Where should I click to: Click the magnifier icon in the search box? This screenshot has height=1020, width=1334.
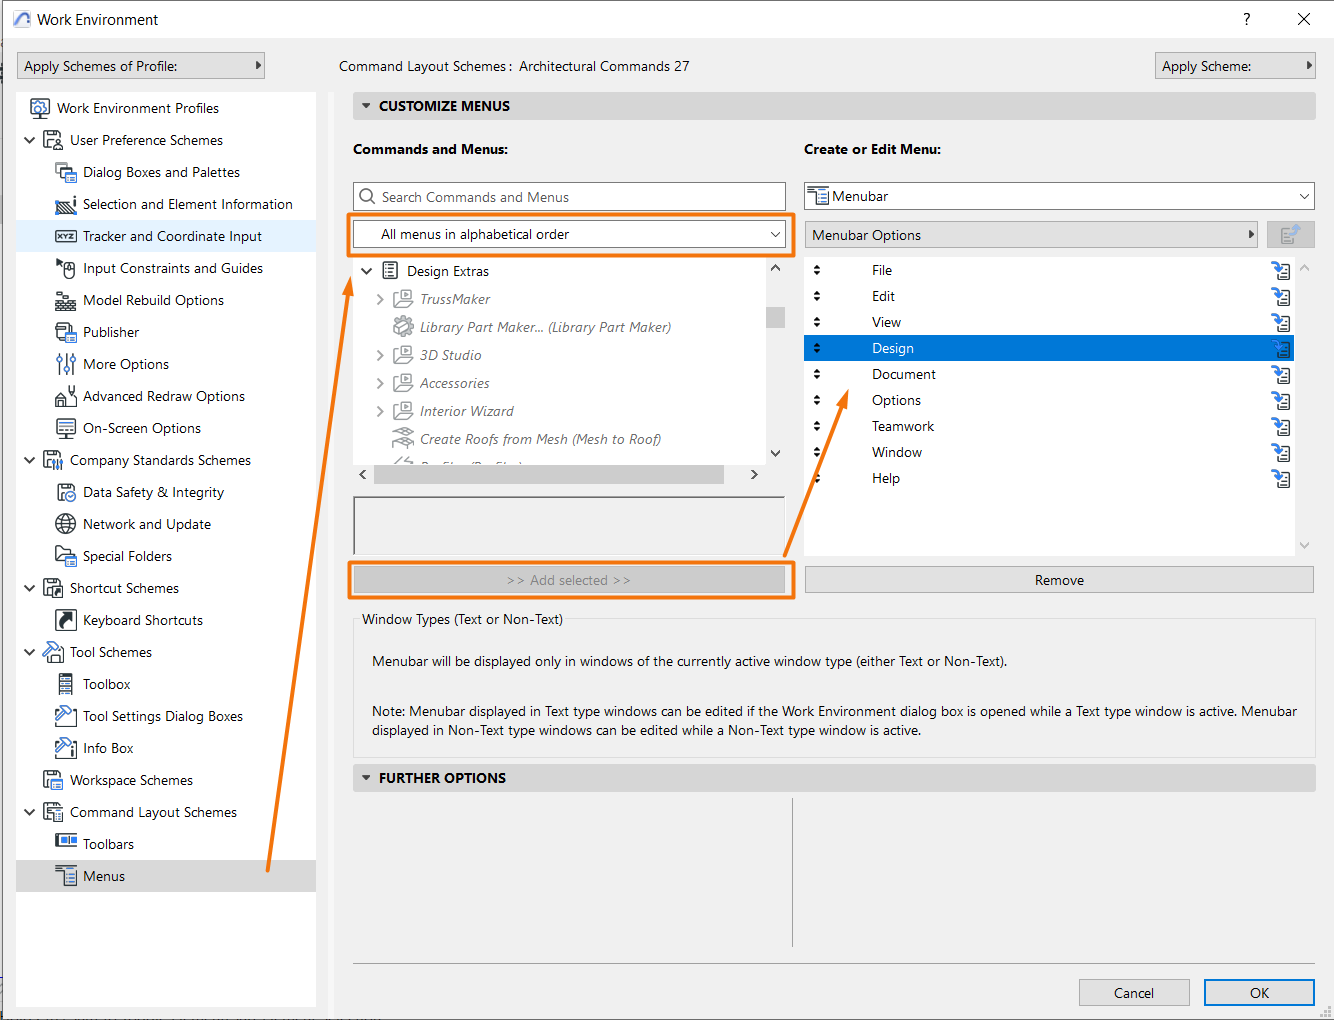coord(369,196)
